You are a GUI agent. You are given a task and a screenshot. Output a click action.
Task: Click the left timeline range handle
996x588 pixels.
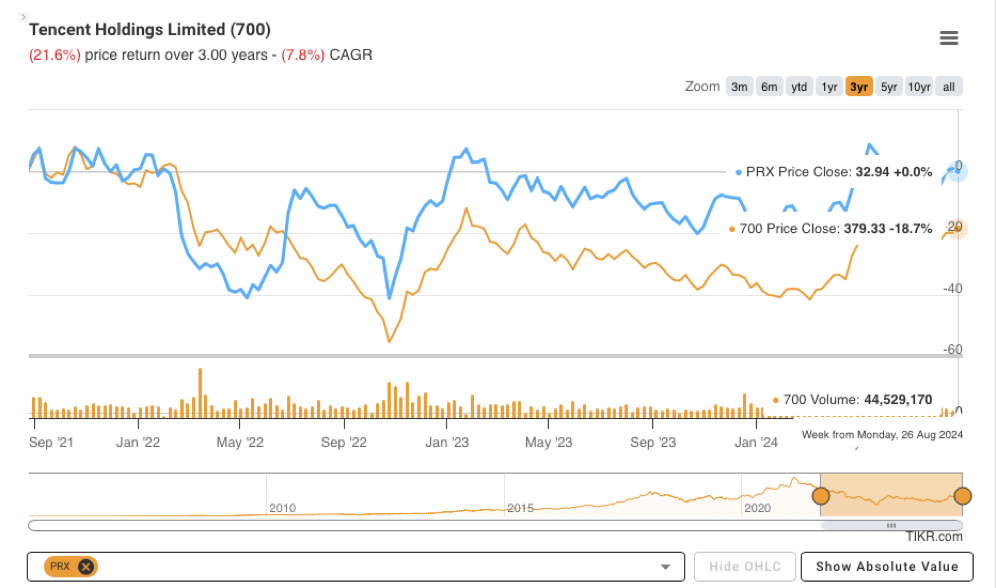[821, 495]
